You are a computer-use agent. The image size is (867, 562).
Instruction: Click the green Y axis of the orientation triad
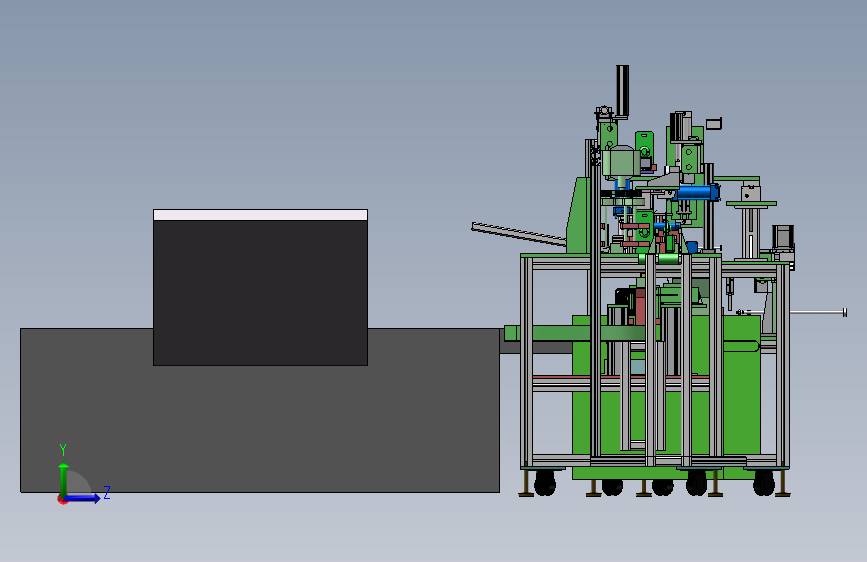click(64, 480)
